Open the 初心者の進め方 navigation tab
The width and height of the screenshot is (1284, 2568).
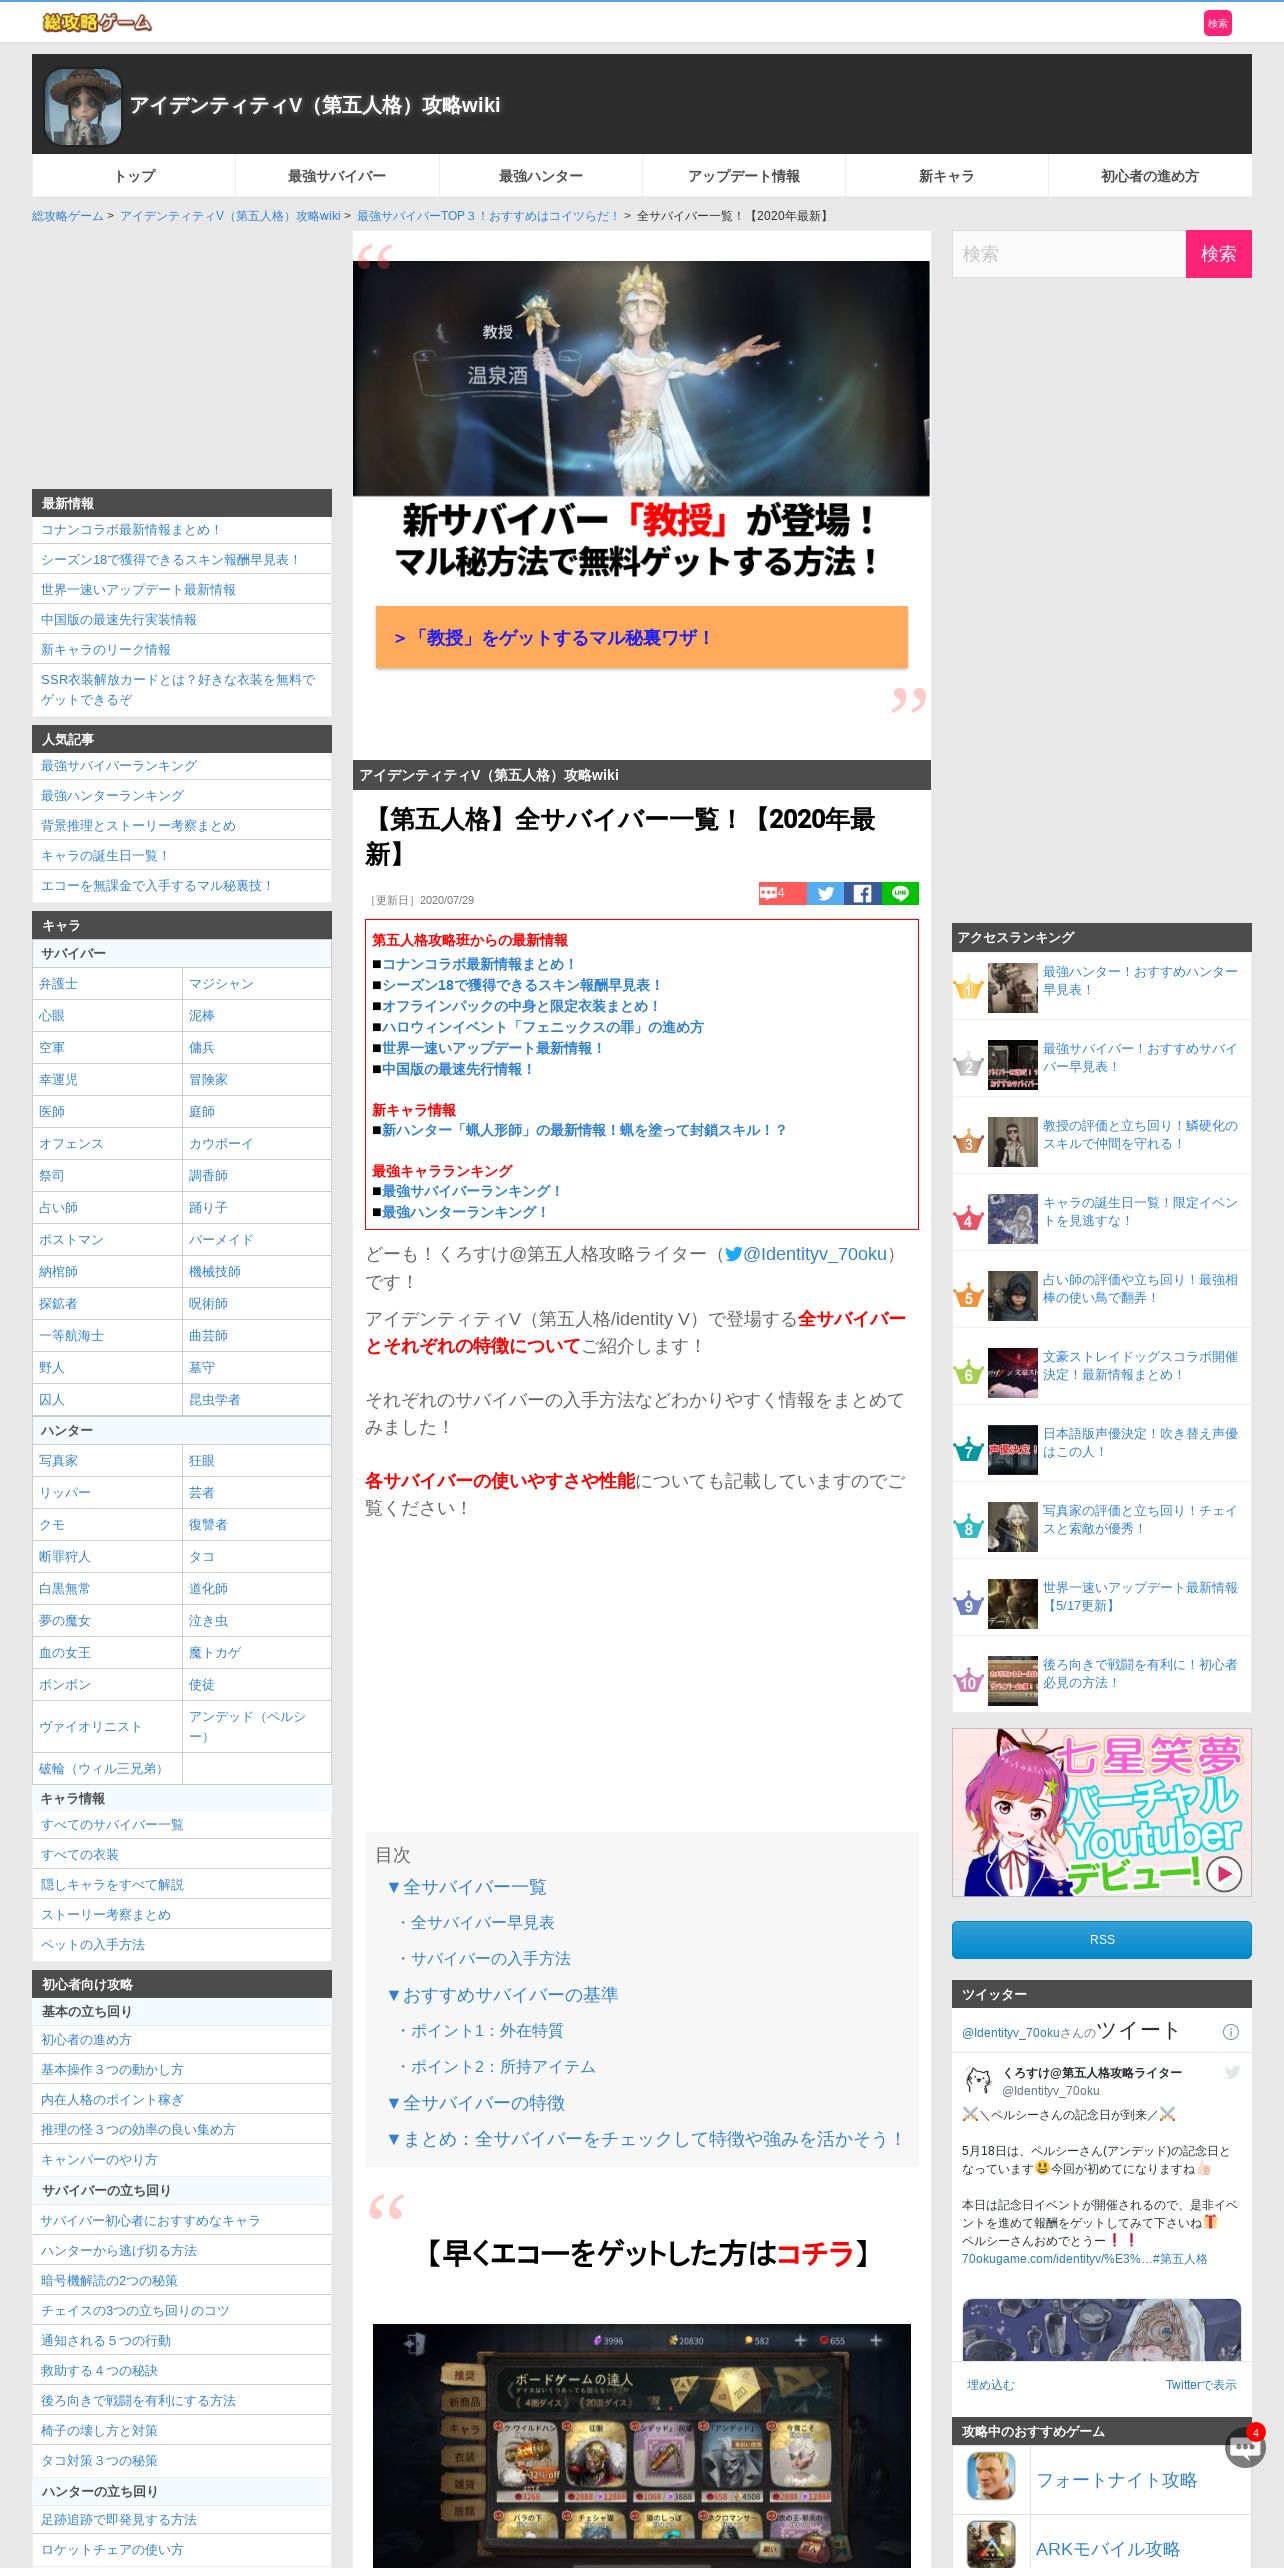pos(1150,176)
